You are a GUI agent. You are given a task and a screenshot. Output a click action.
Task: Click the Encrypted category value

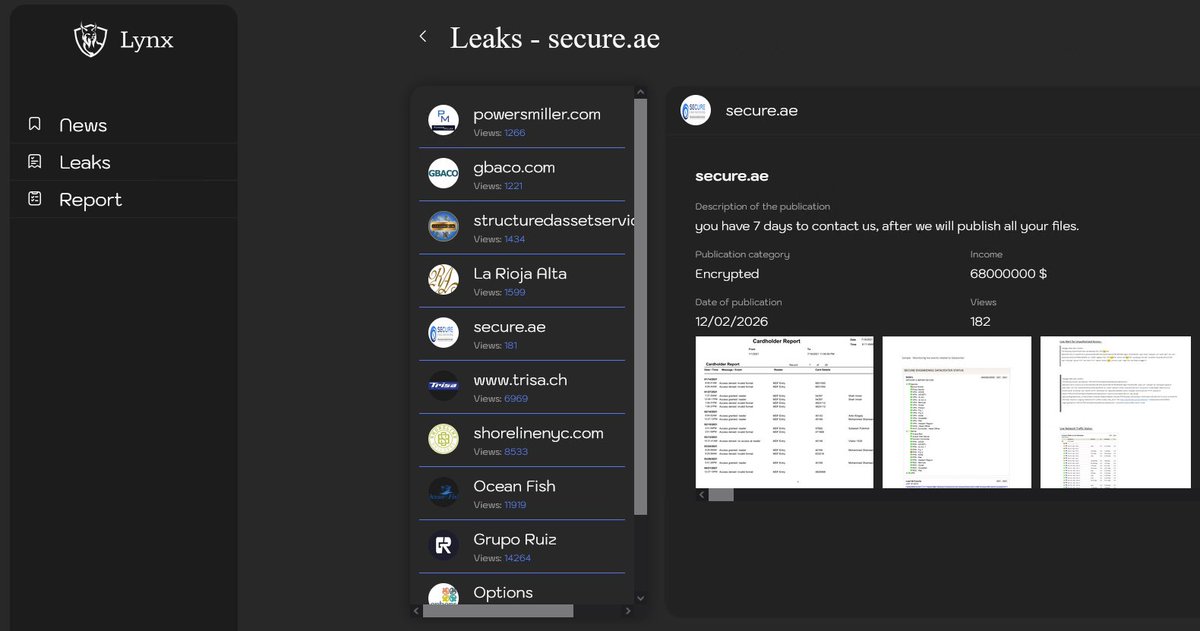727,273
